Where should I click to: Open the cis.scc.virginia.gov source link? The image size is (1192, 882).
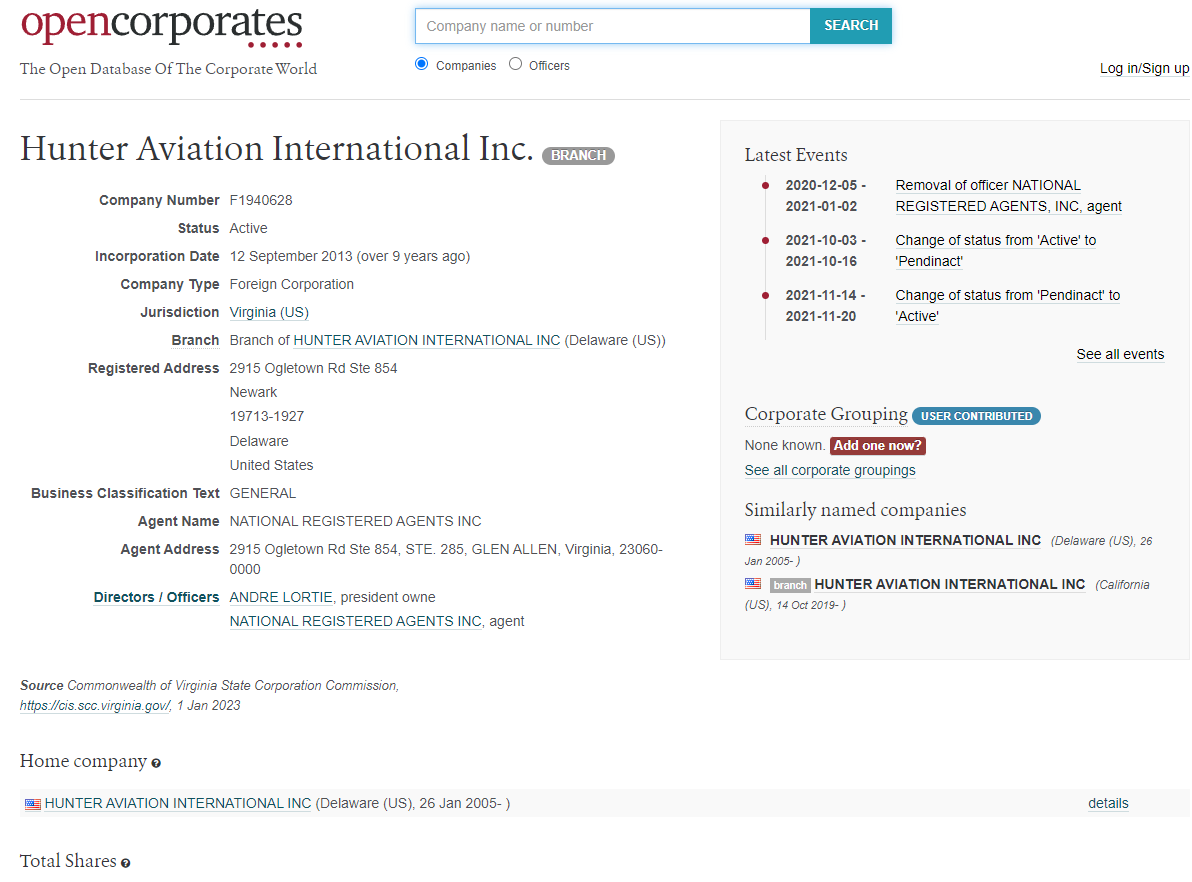pos(95,706)
